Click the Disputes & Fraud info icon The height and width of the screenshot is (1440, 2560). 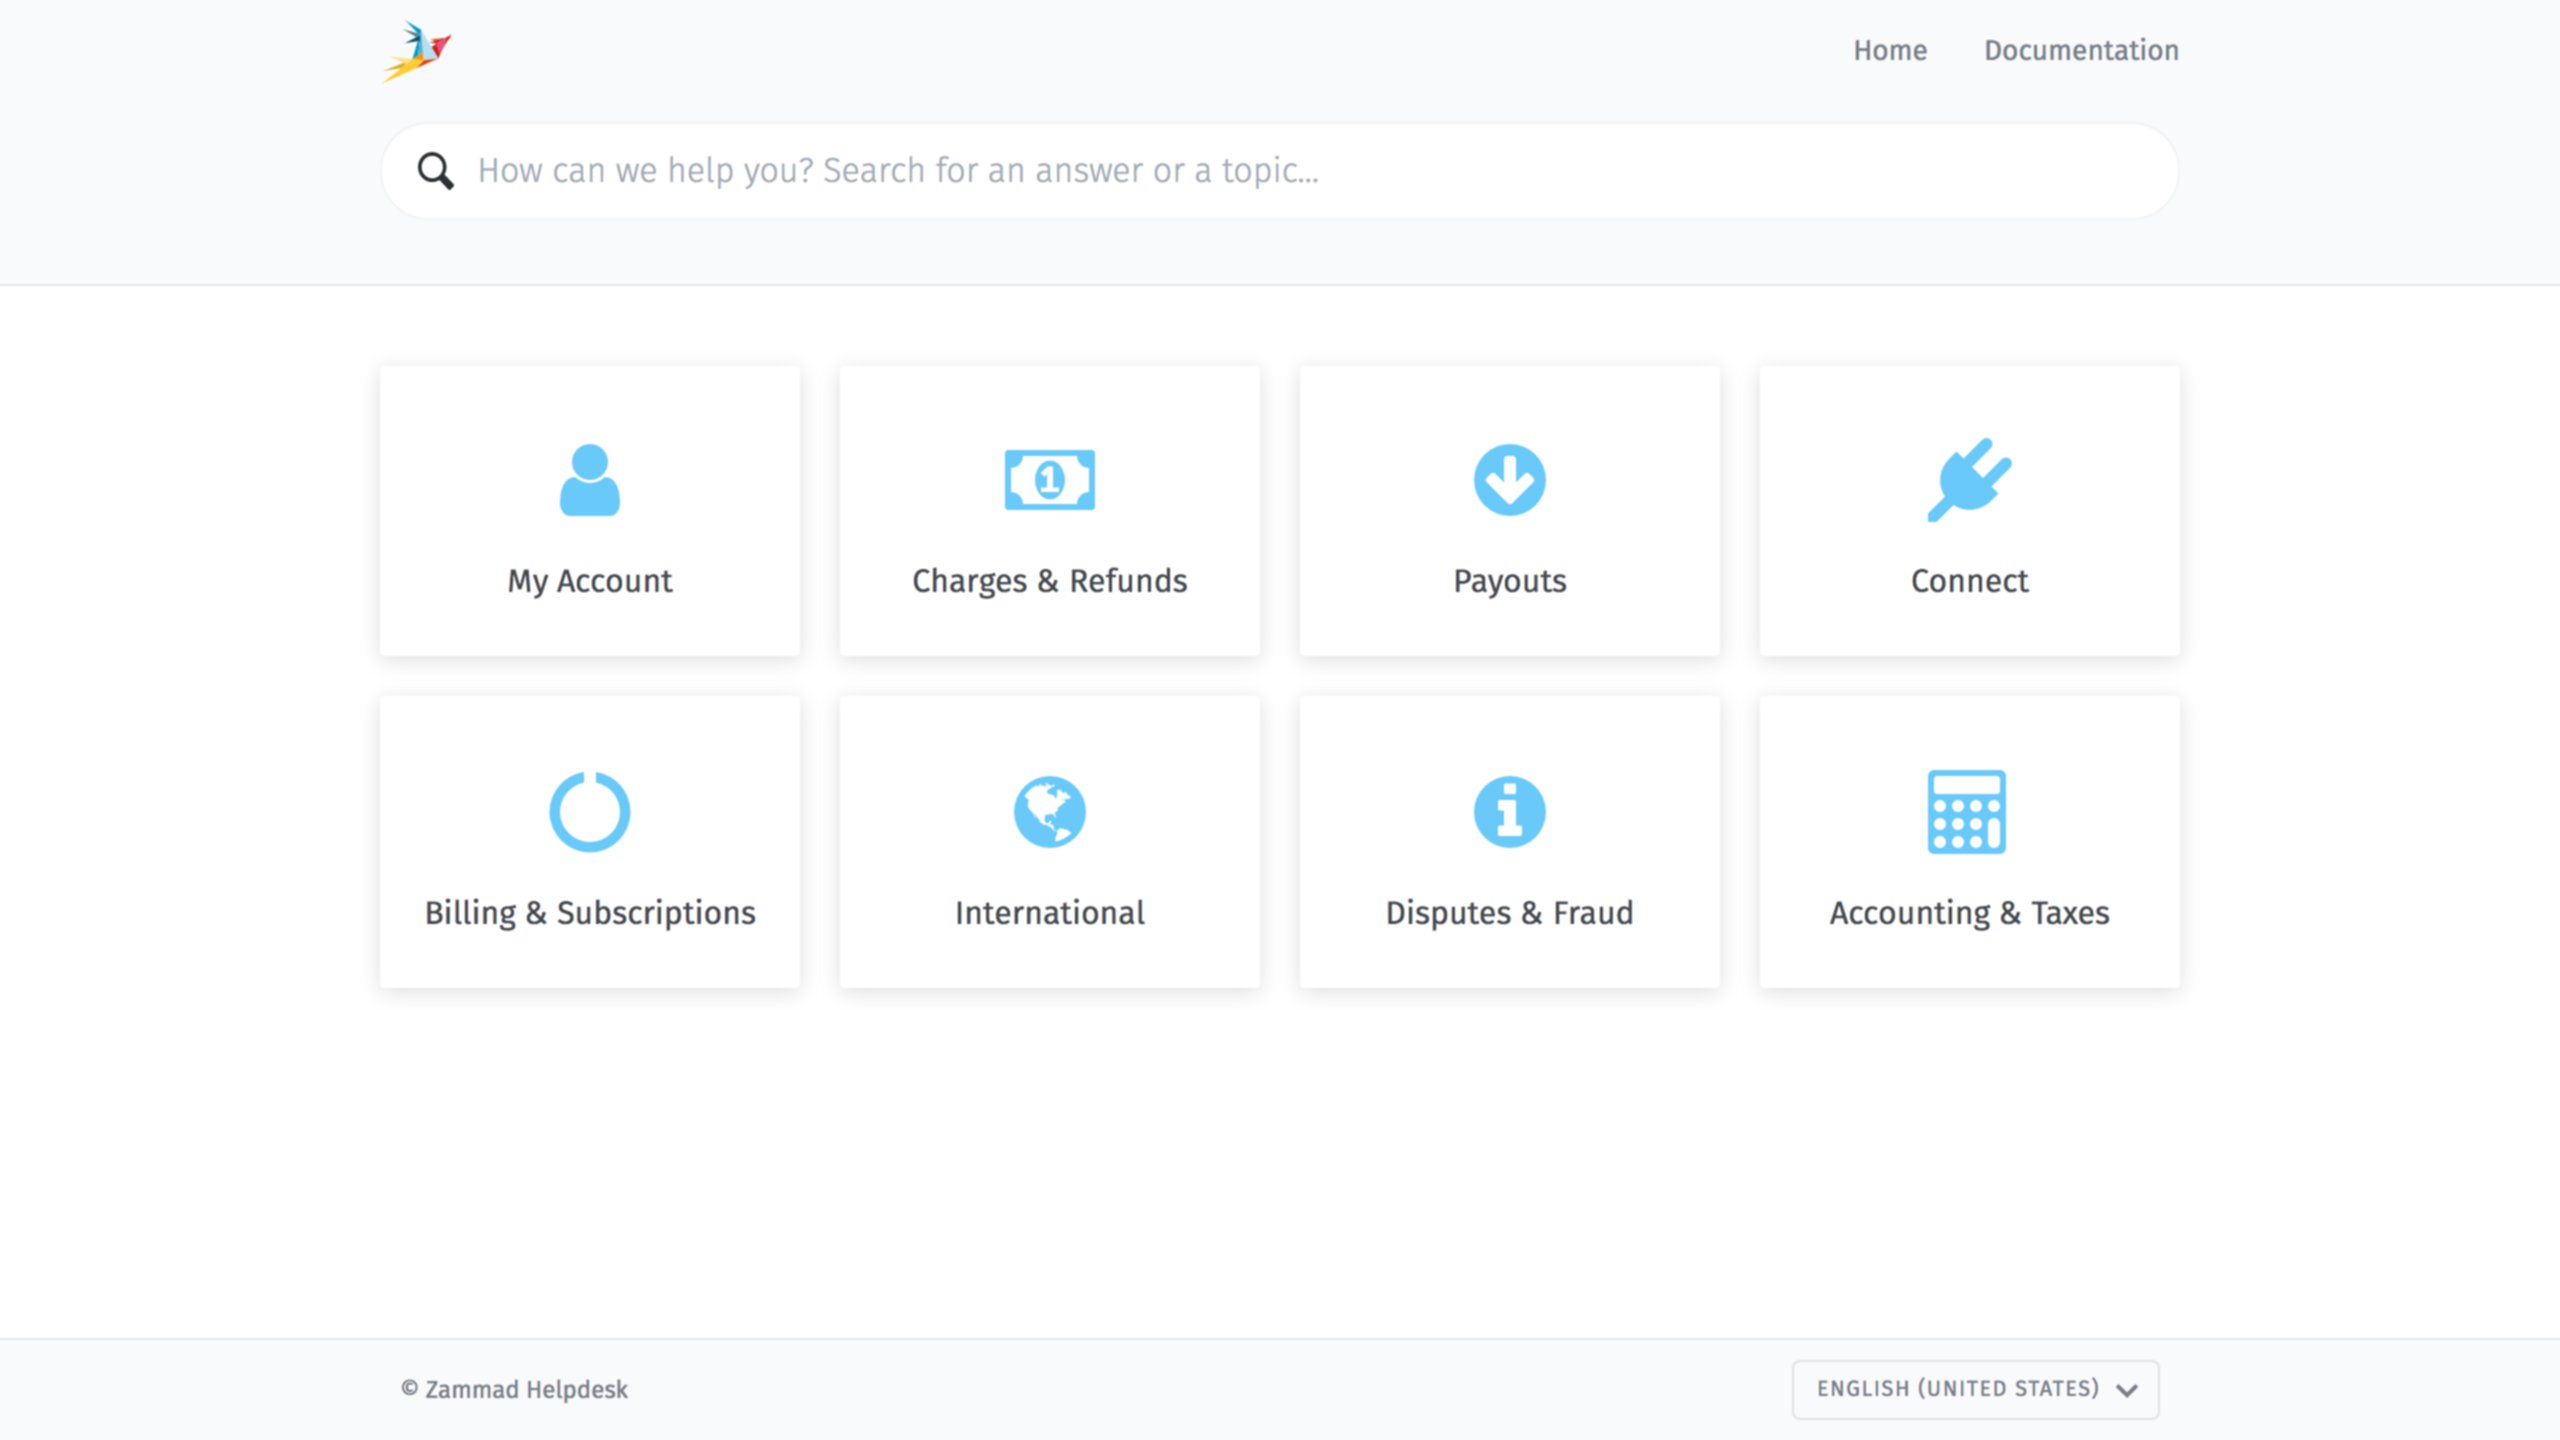click(1509, 811)
